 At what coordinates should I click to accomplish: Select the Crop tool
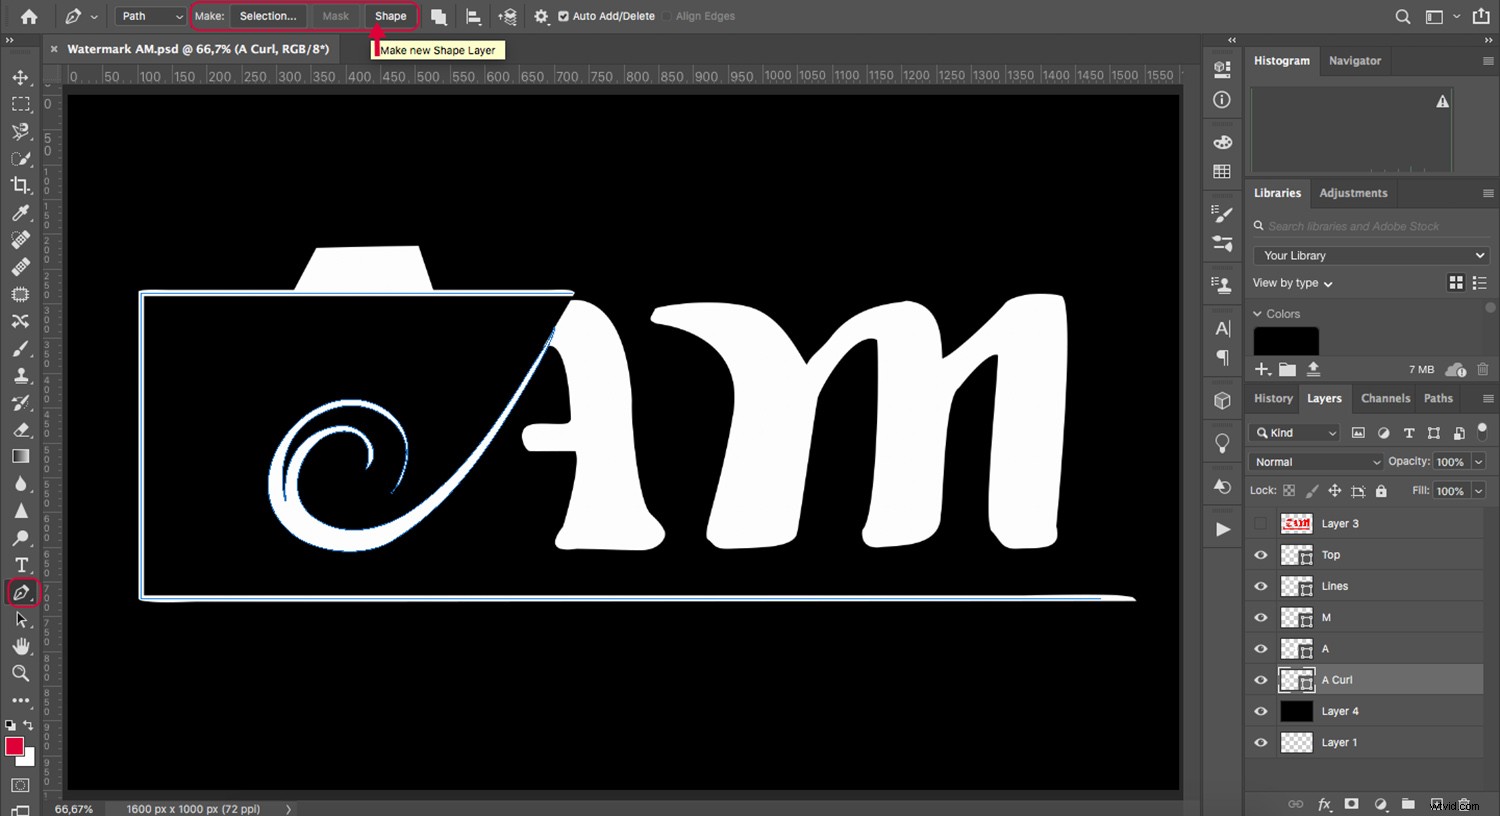pos(21,185)
